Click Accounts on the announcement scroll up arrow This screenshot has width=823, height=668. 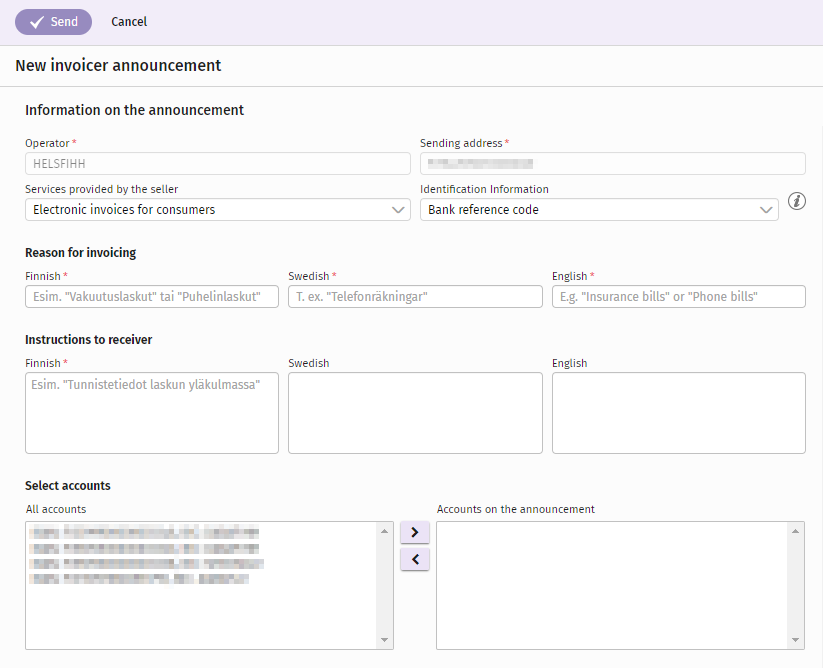click(795, 532)
